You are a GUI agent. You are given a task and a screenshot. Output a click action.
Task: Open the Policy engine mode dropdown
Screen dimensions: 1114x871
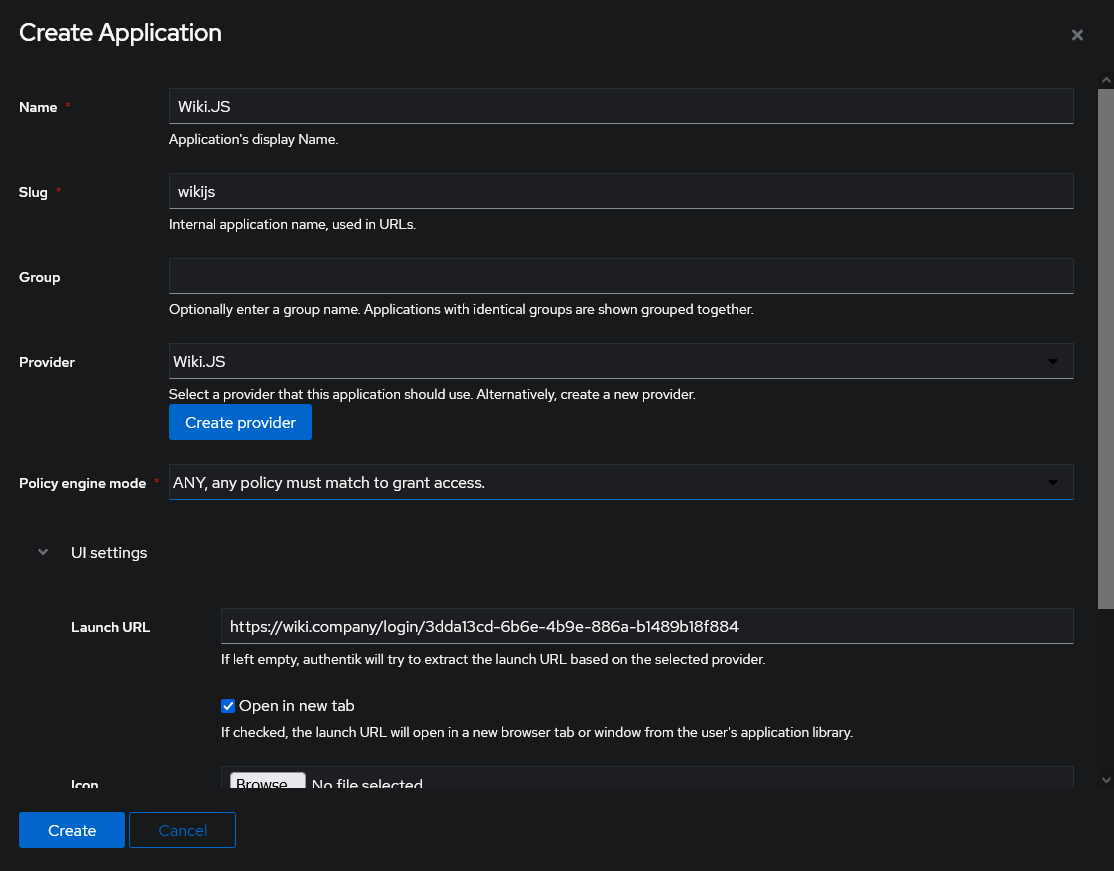point(620,482)
